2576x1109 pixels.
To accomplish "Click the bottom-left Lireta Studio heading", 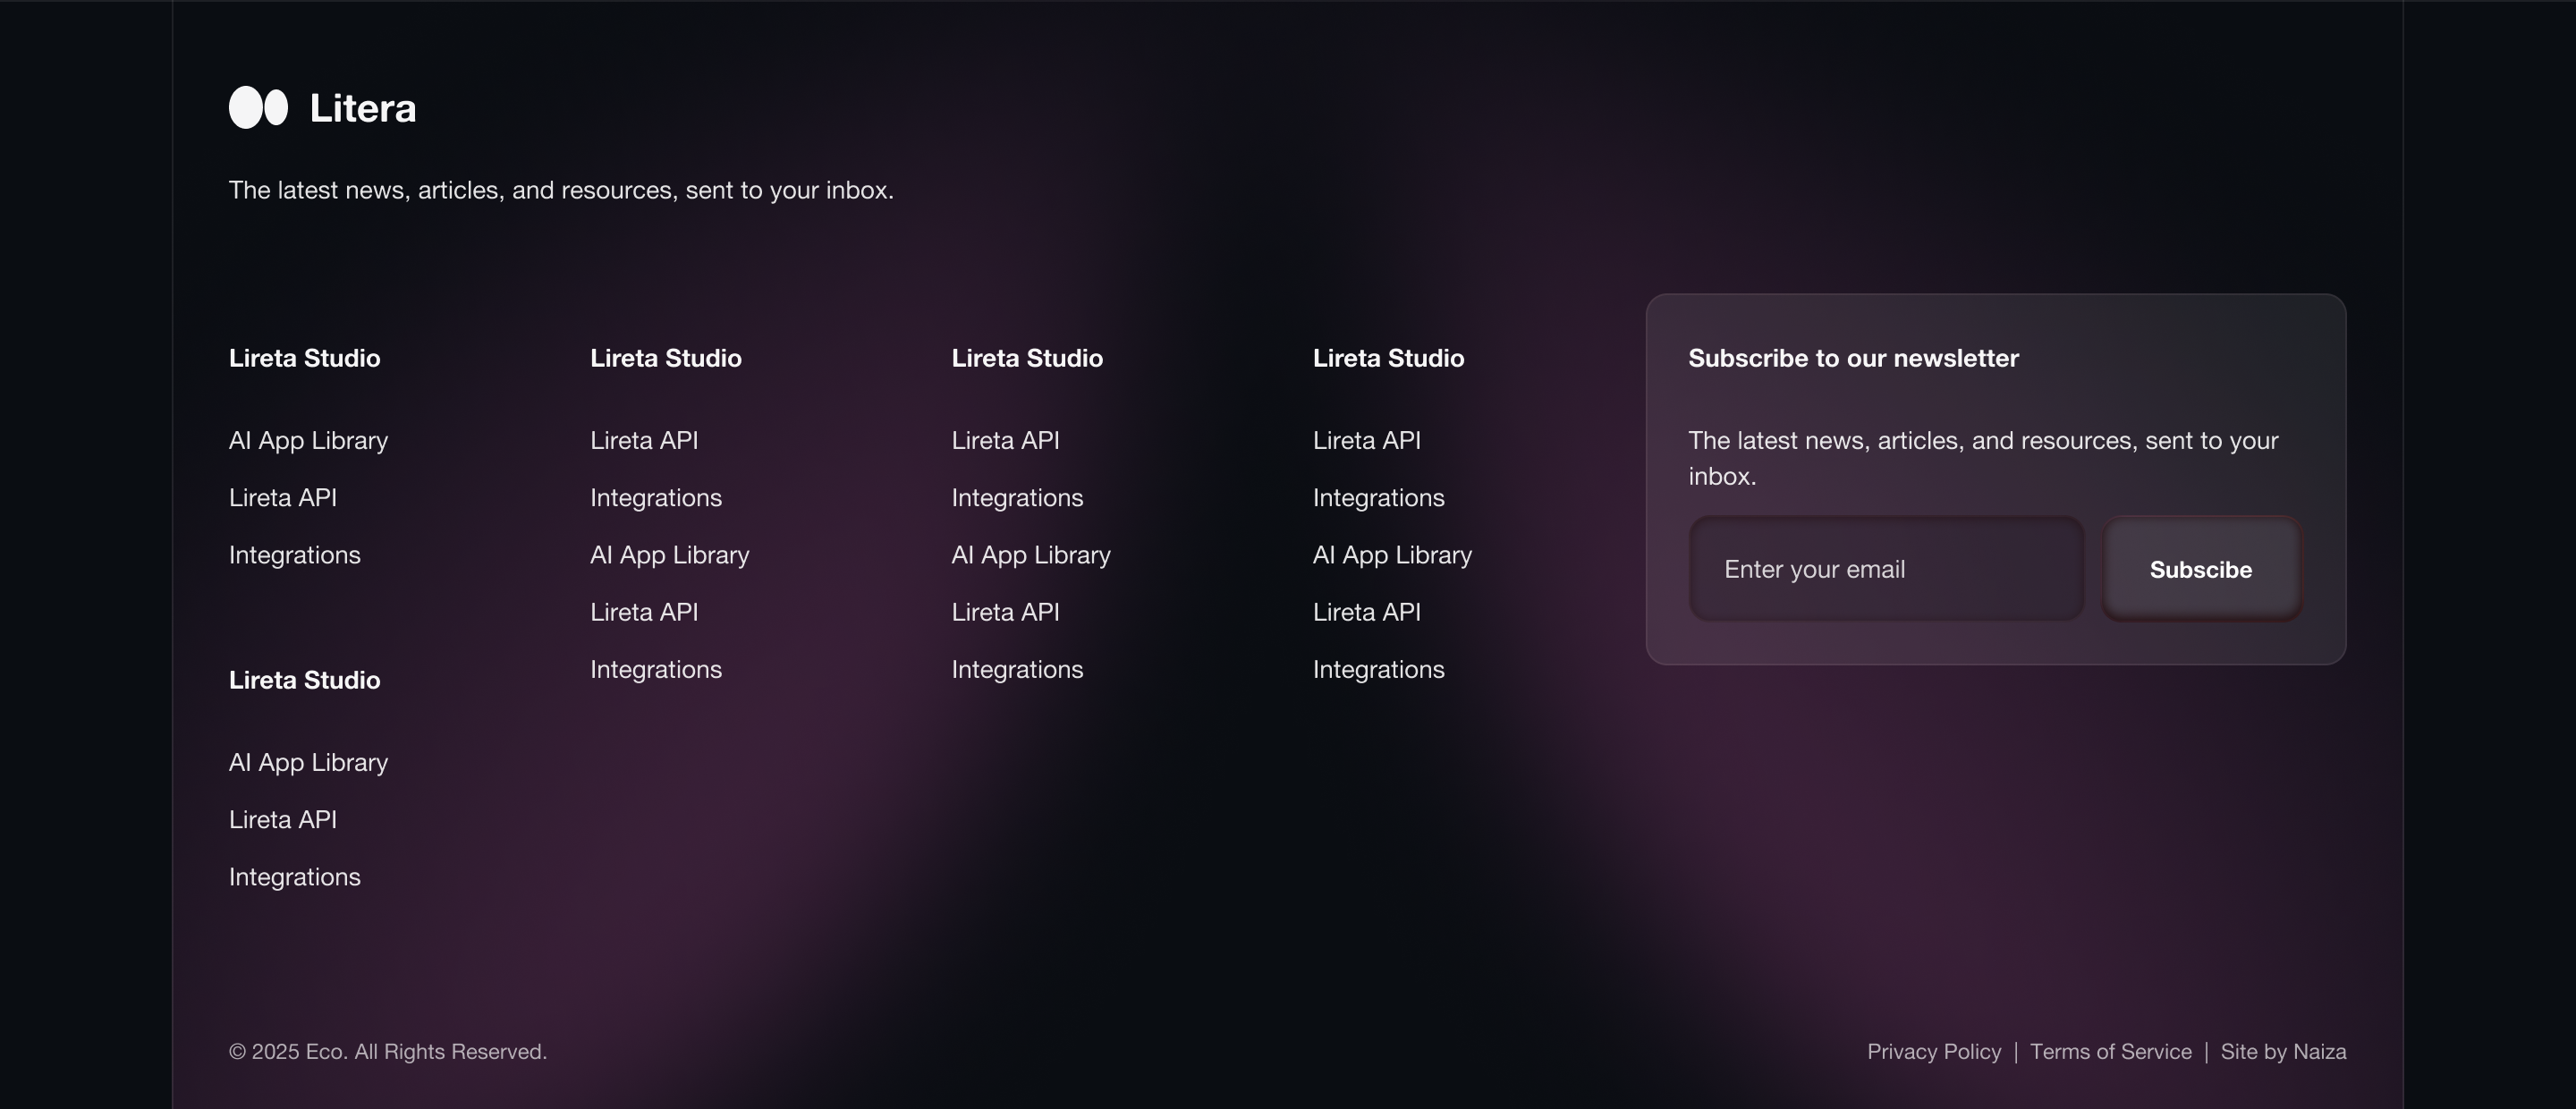I will click(305, 680).
